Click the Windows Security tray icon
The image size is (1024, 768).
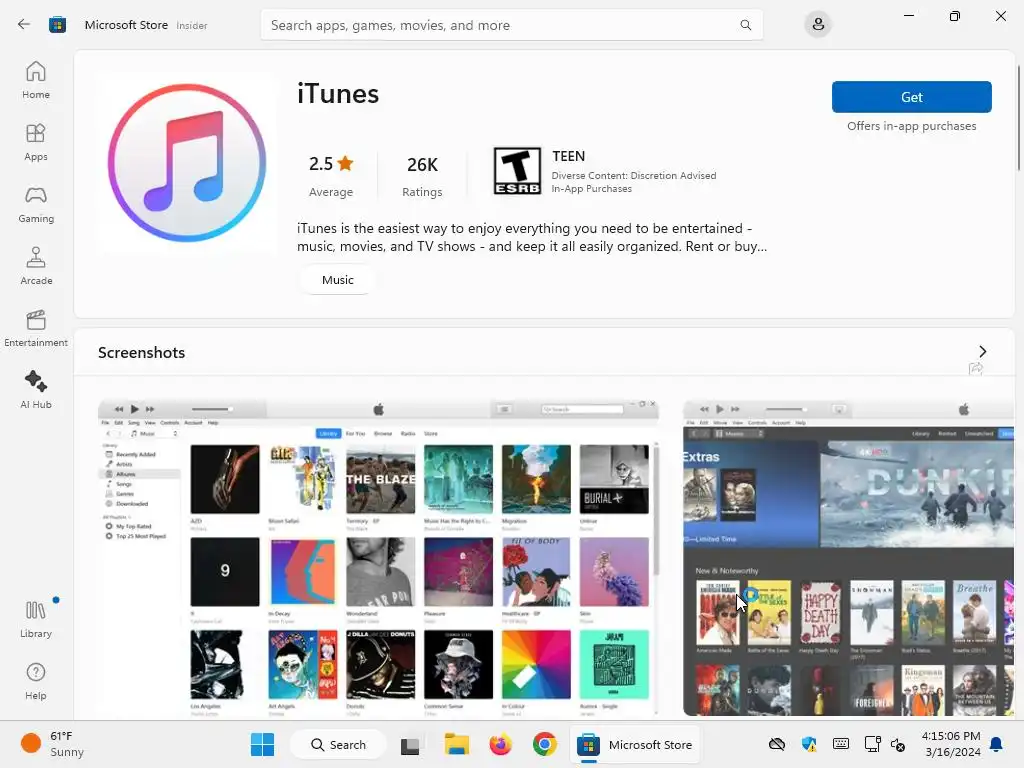808,744
